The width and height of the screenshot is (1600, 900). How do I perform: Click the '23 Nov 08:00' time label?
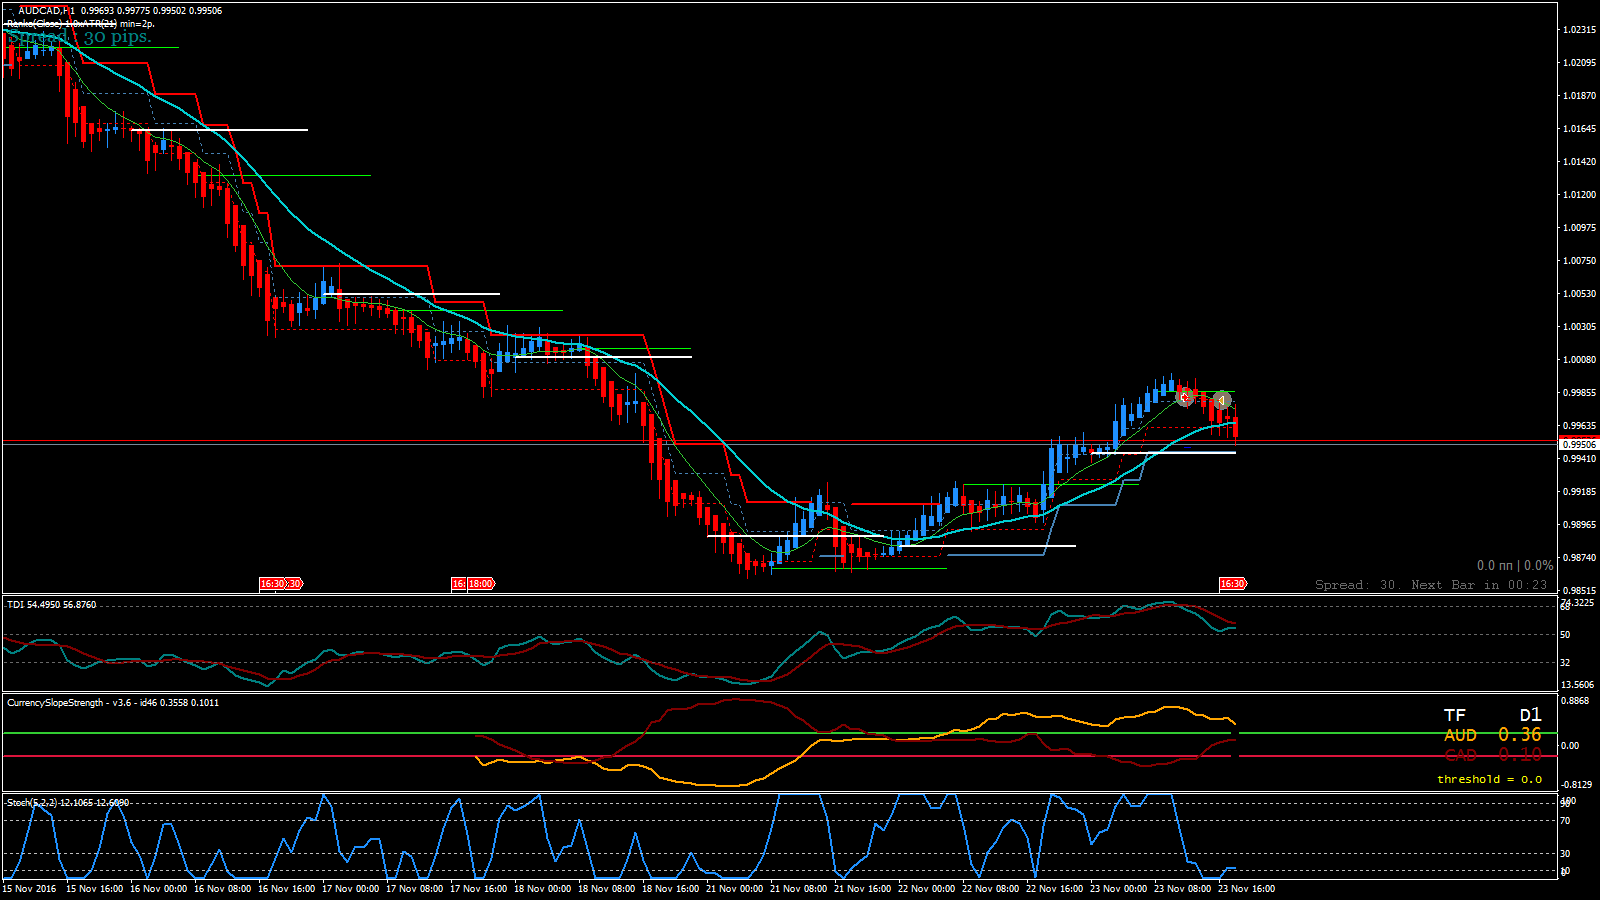click(1182, 889)
